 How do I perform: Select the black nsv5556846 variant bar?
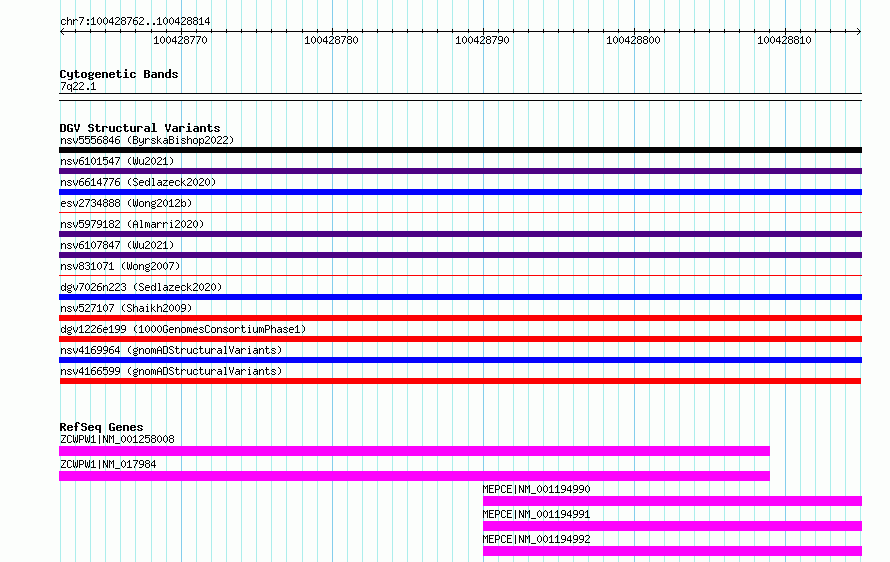point(460,150)
